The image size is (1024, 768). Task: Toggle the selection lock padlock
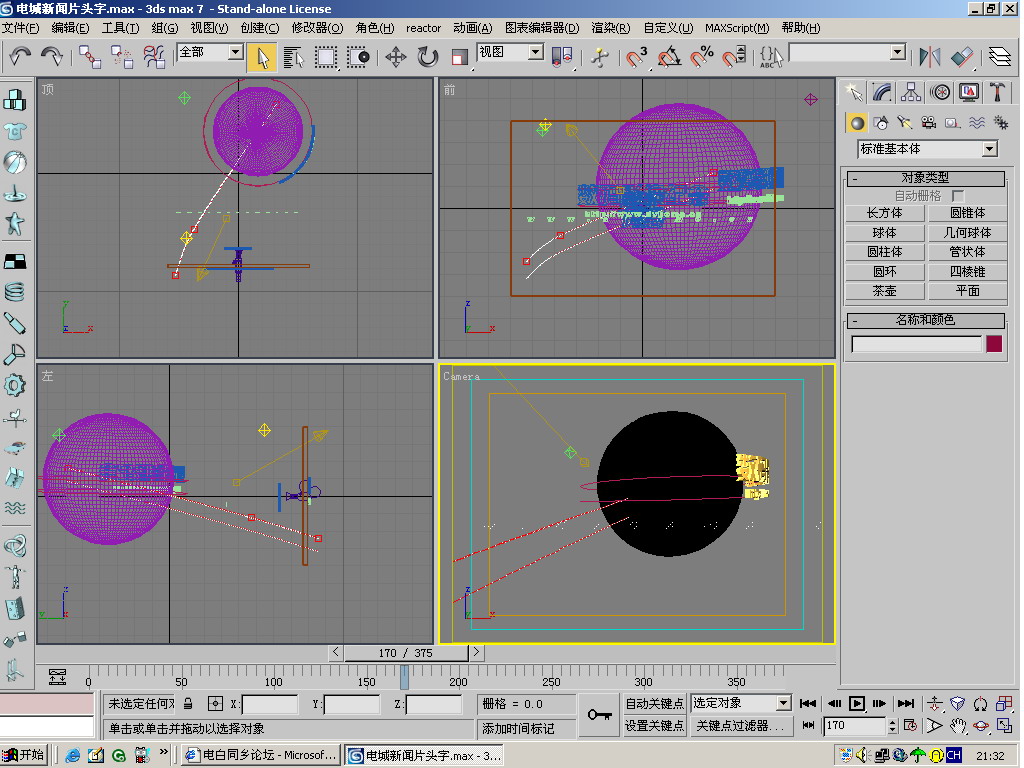coord(188,704)
